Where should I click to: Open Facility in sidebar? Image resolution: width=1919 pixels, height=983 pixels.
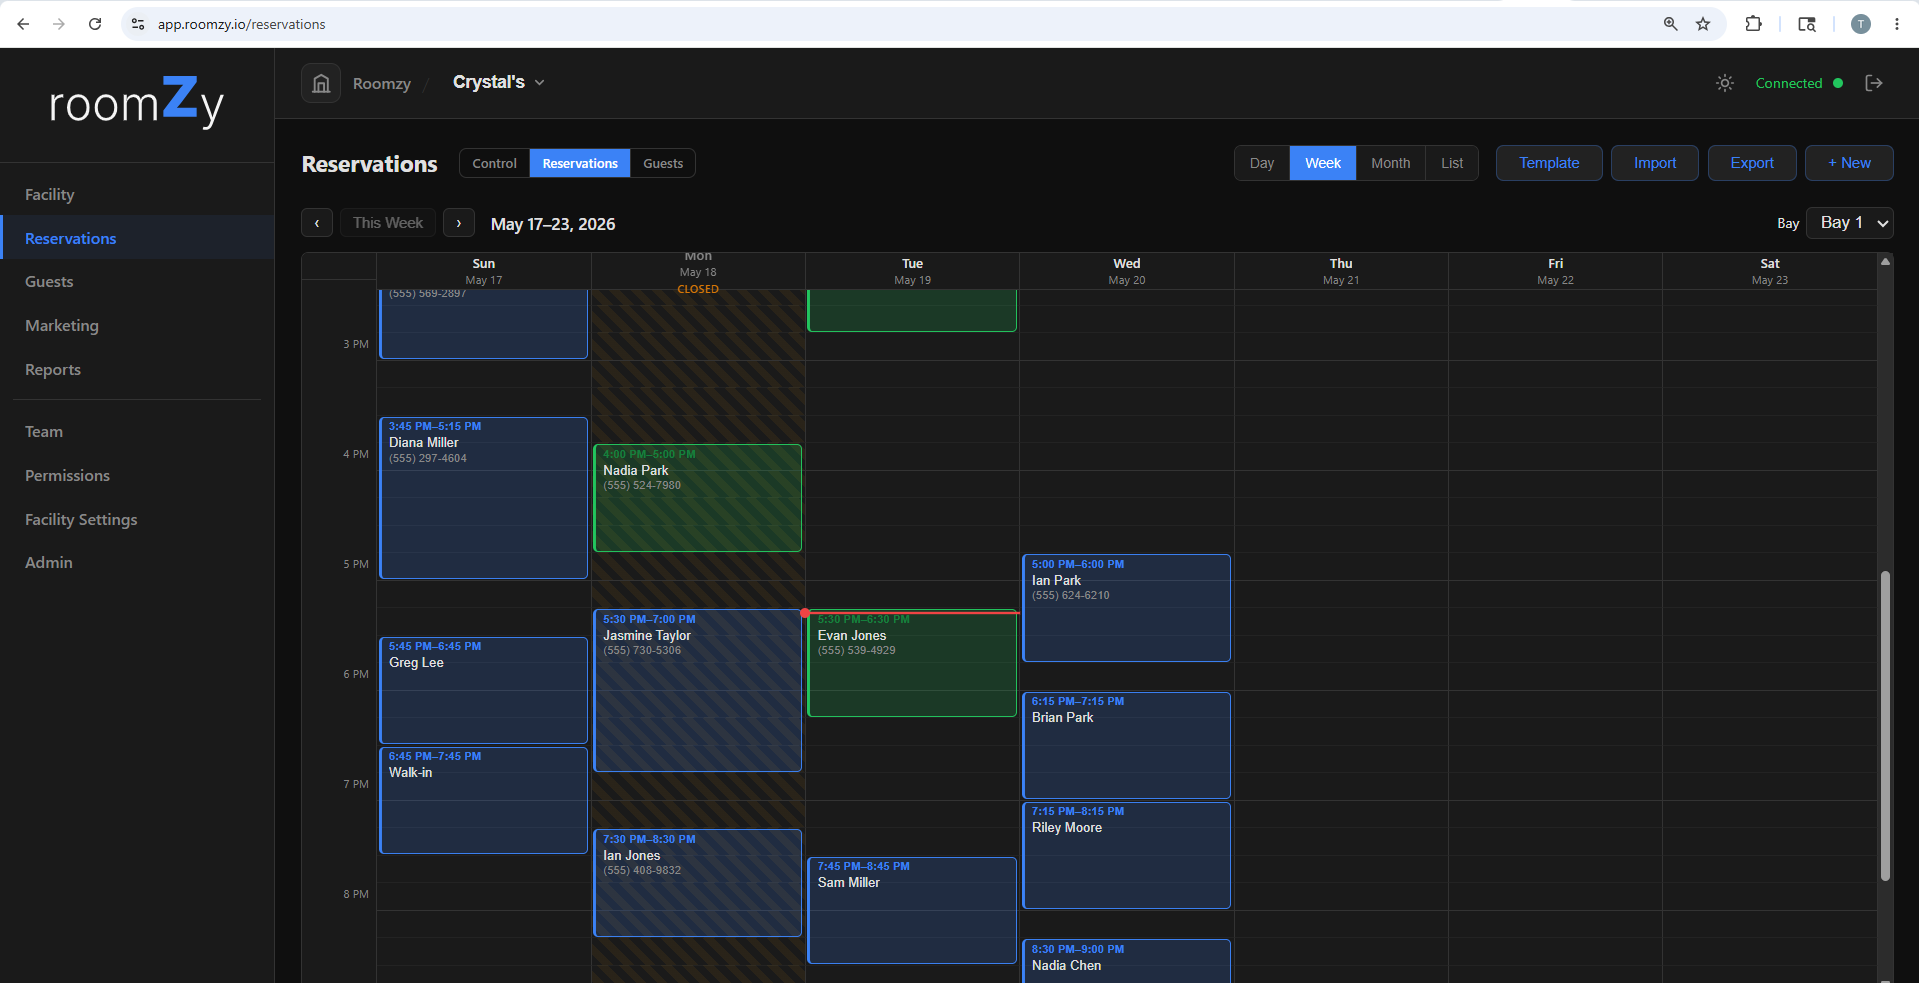pyautogui.click(x=137, y=194)
